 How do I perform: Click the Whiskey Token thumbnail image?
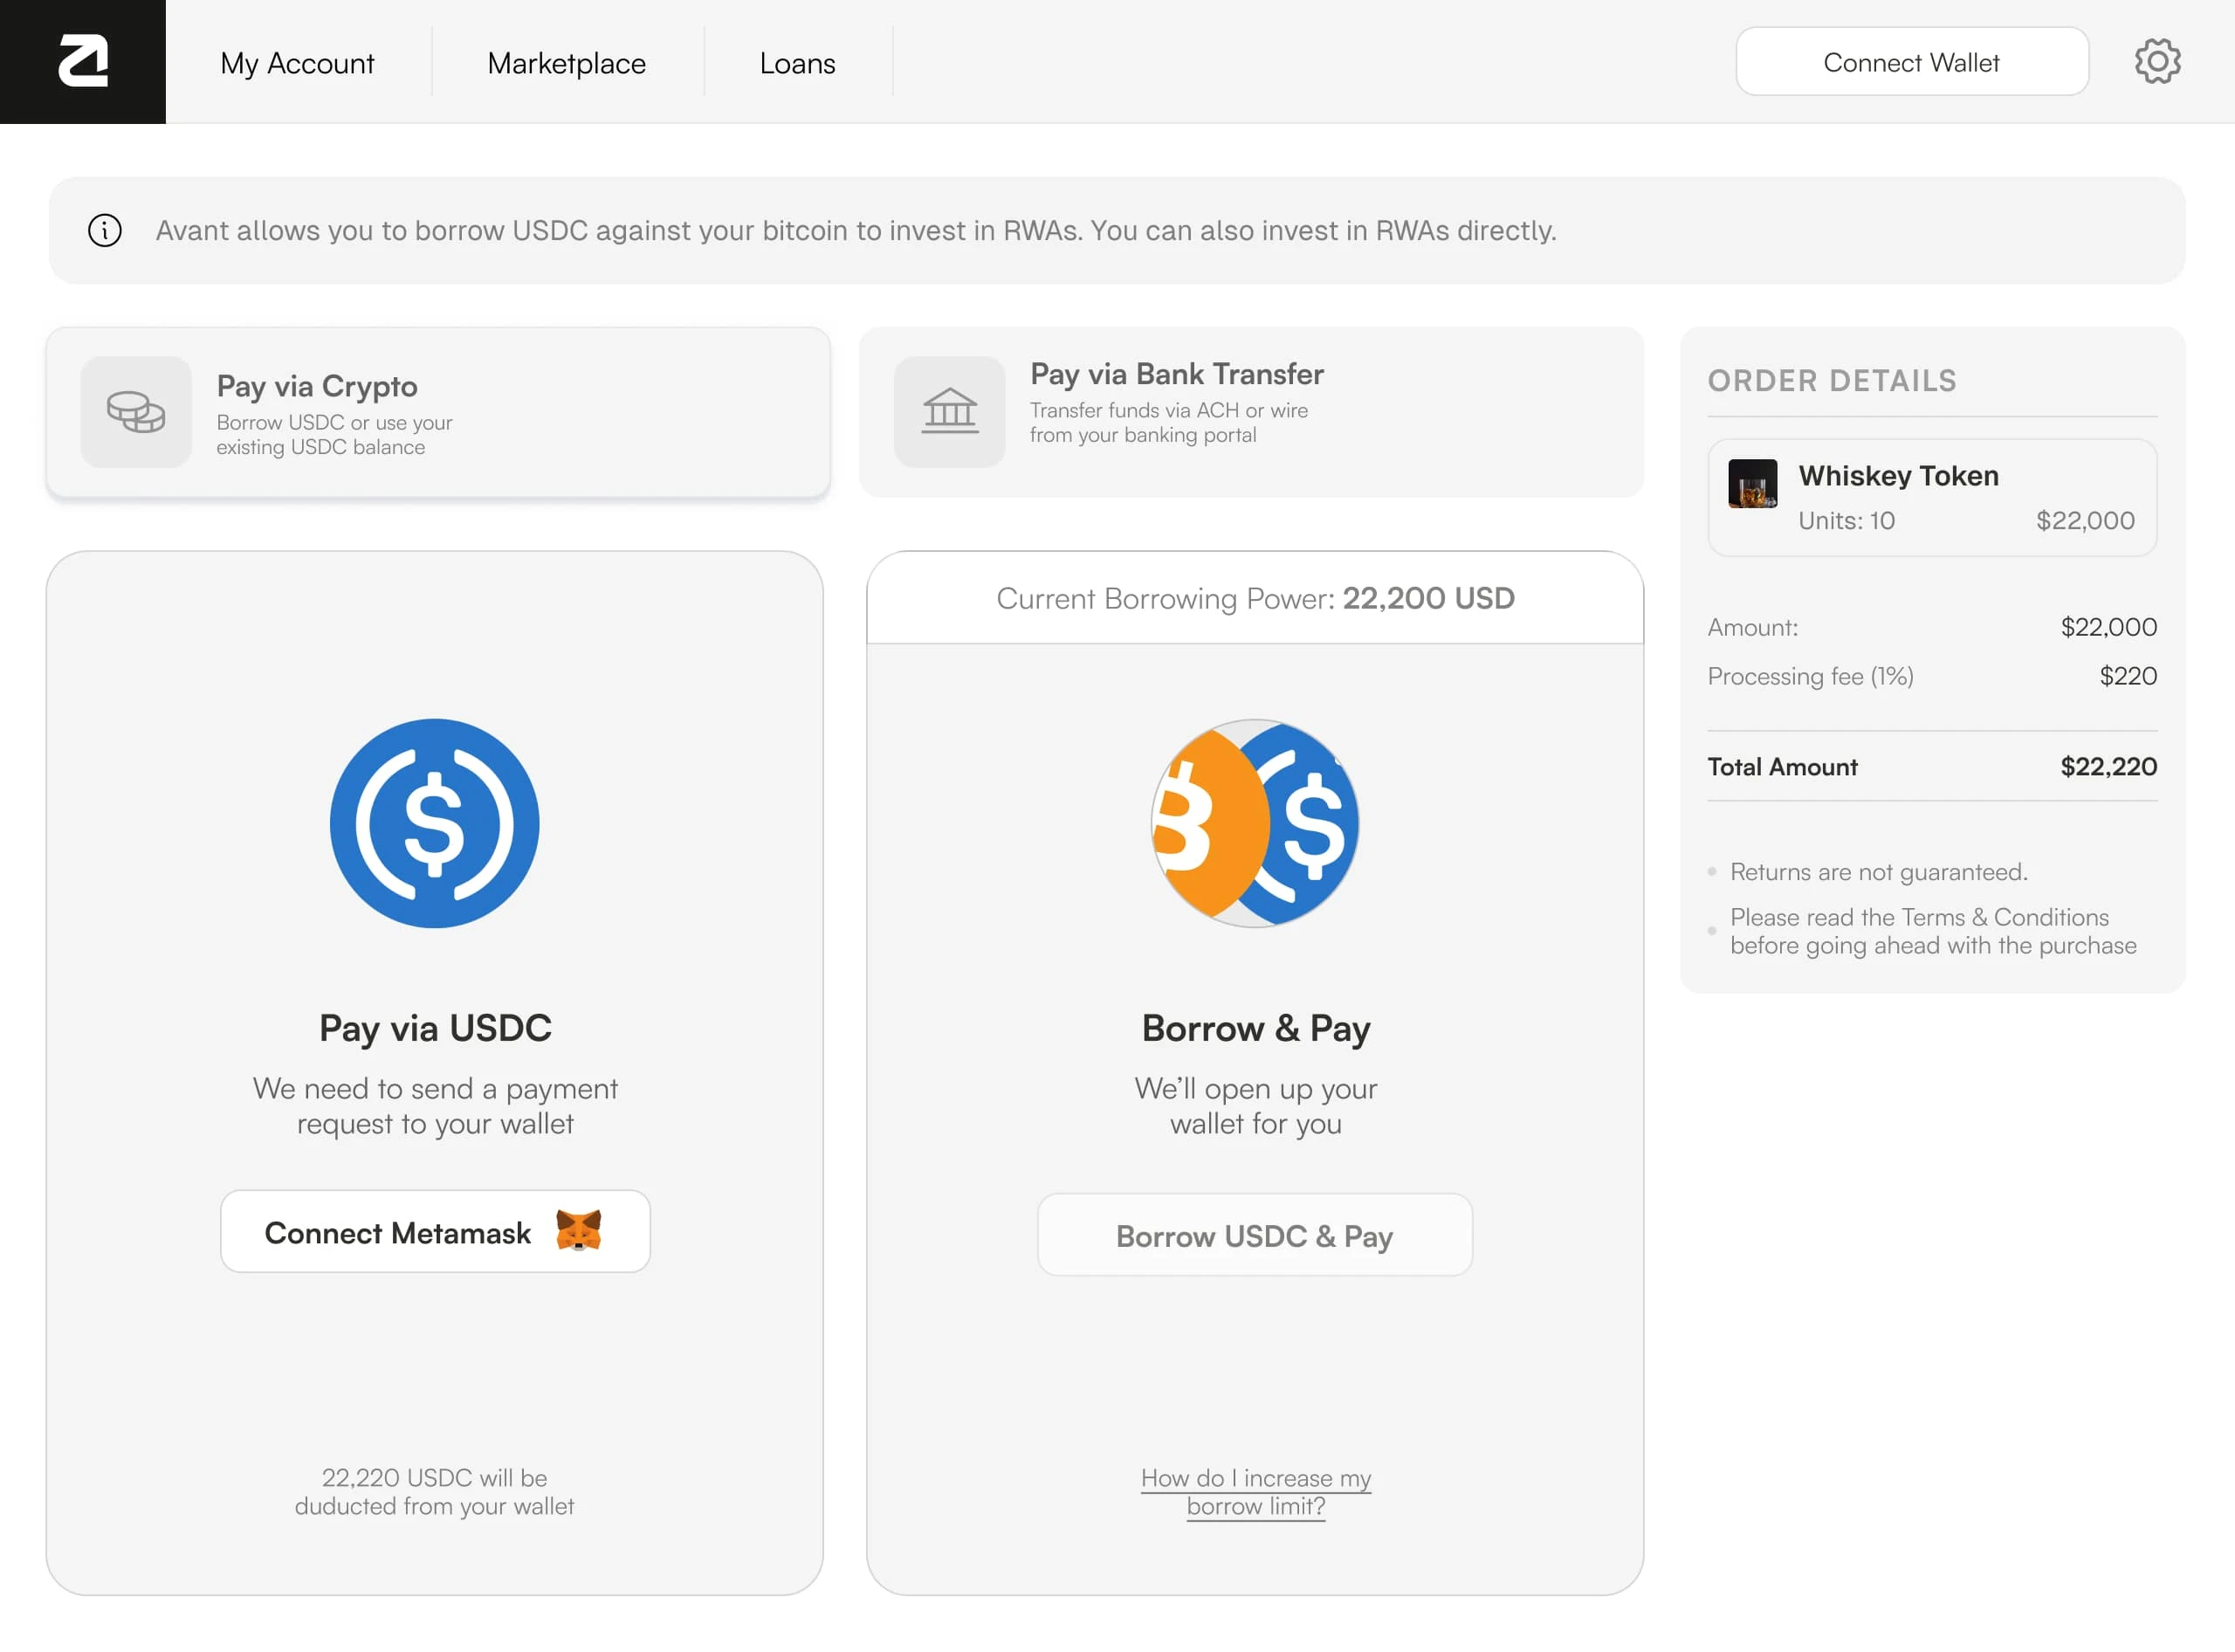click(x=1752, y=484)
